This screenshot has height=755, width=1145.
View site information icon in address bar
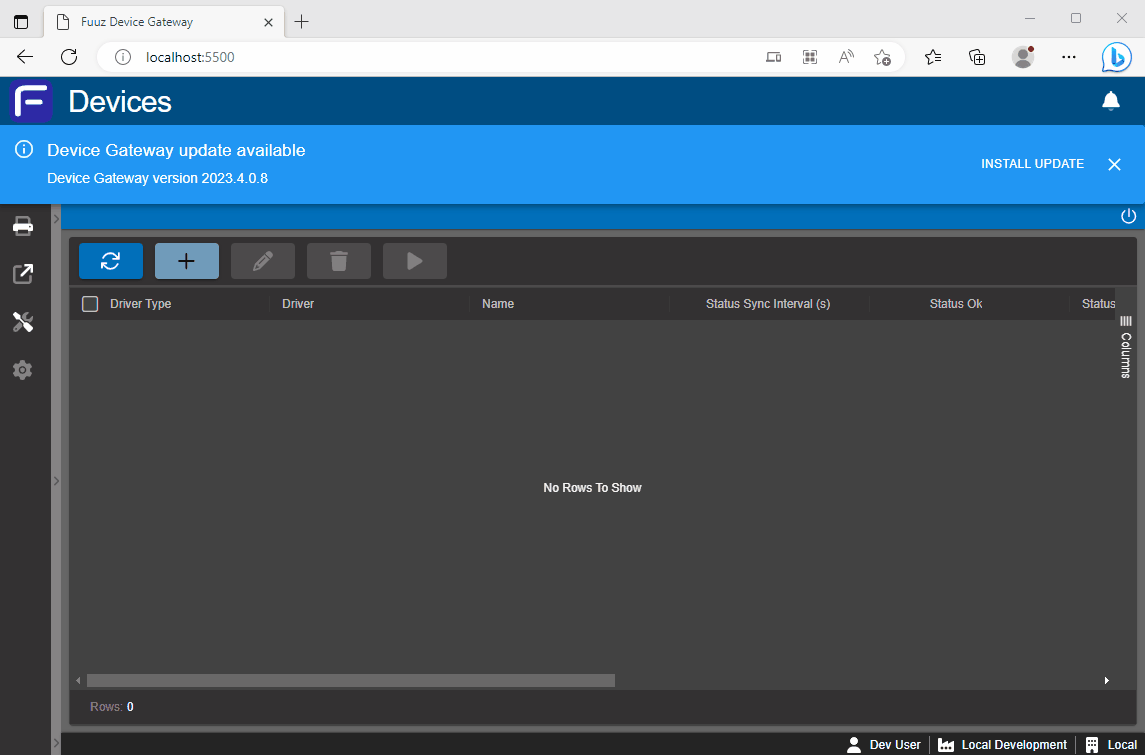point(123,57)
